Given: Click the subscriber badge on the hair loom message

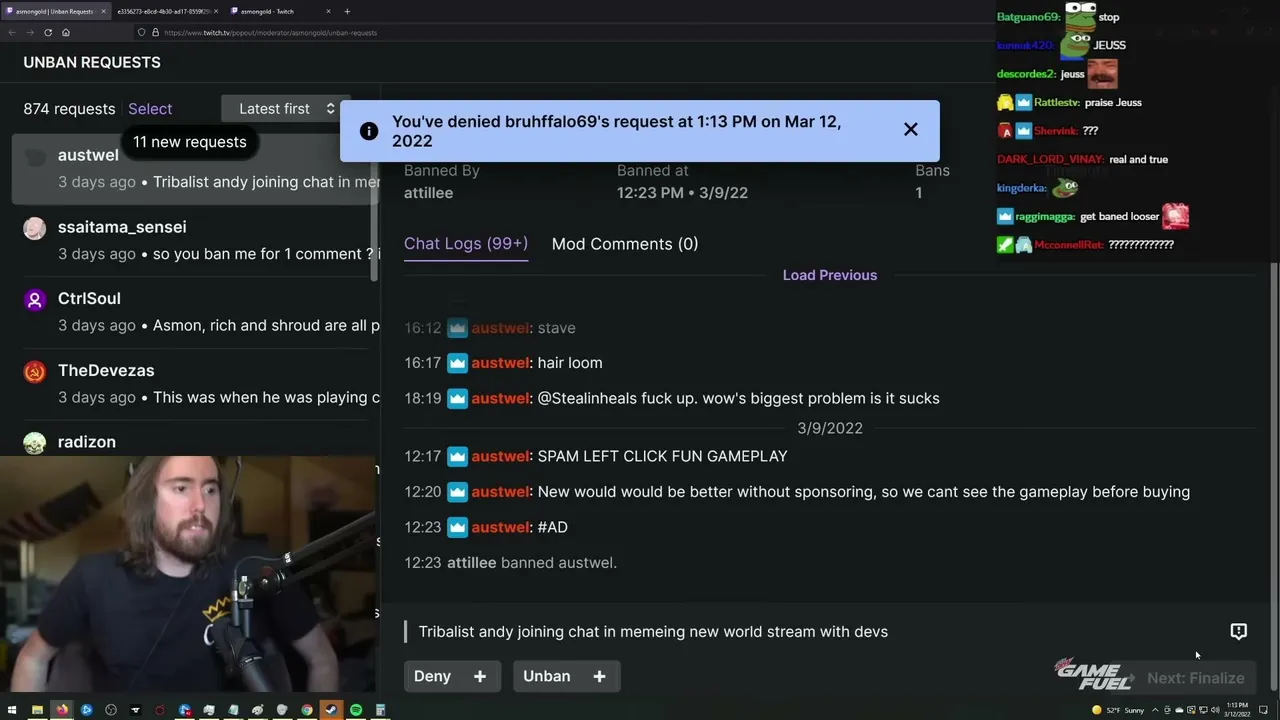Looking at the screenshot, I should click(457, 363).
